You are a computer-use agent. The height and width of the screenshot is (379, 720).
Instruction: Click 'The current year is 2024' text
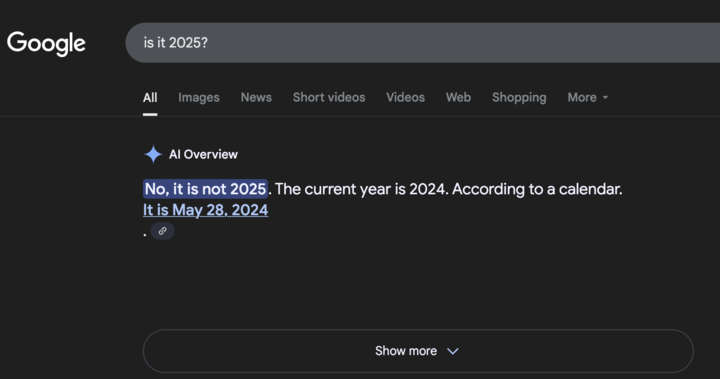pos(361,189)
